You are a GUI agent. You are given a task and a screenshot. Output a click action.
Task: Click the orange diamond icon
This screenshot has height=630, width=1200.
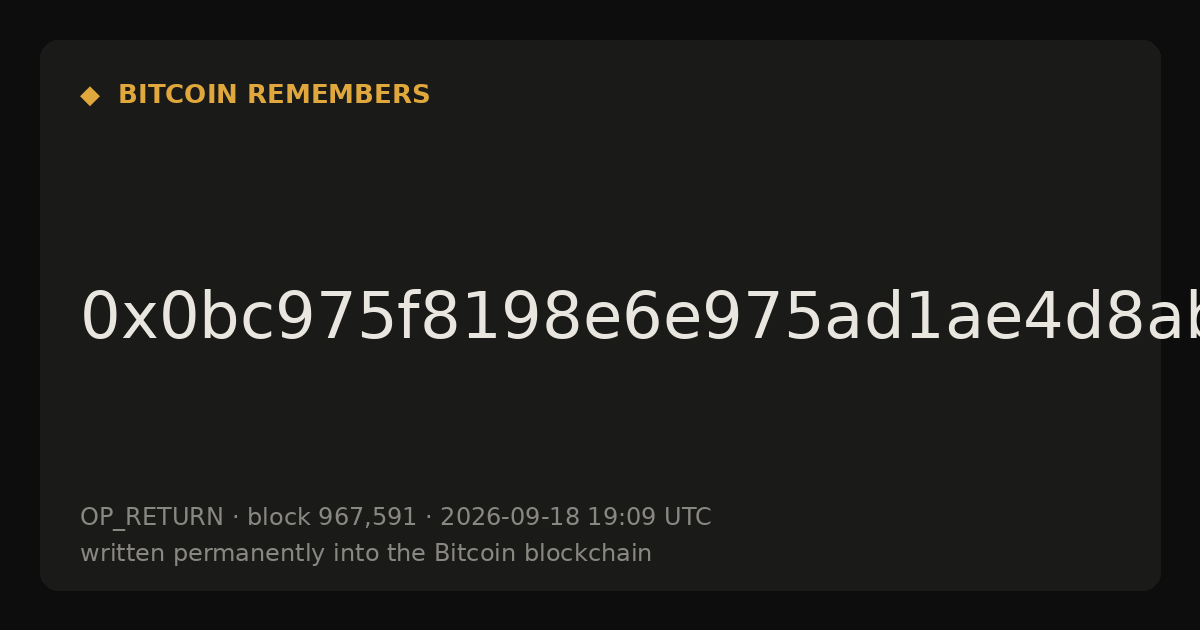tap(90, 96)
